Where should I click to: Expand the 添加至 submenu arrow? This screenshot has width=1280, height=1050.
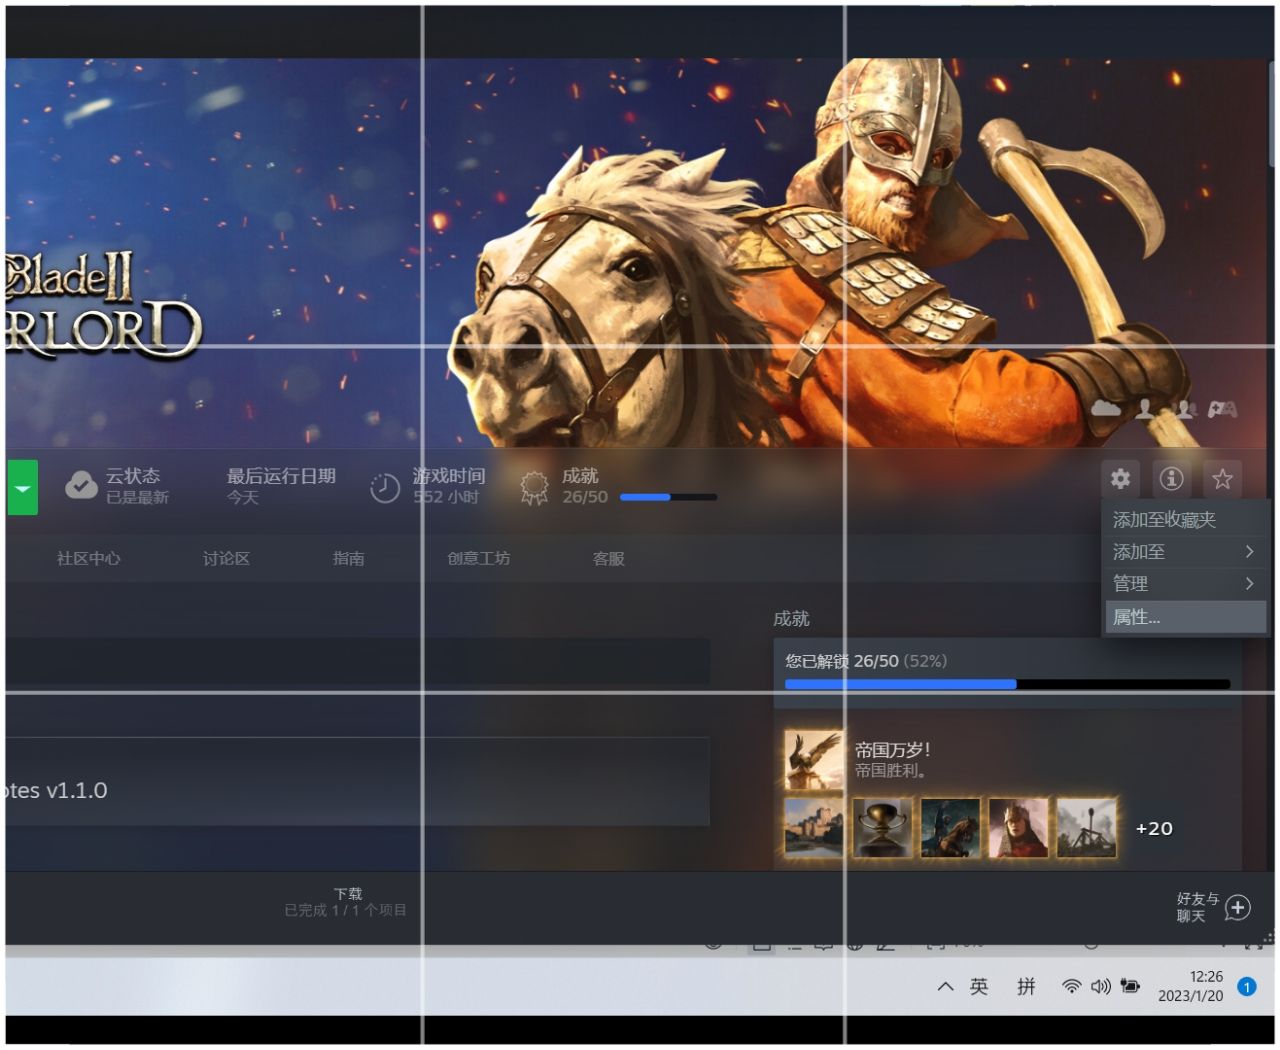1249,551
